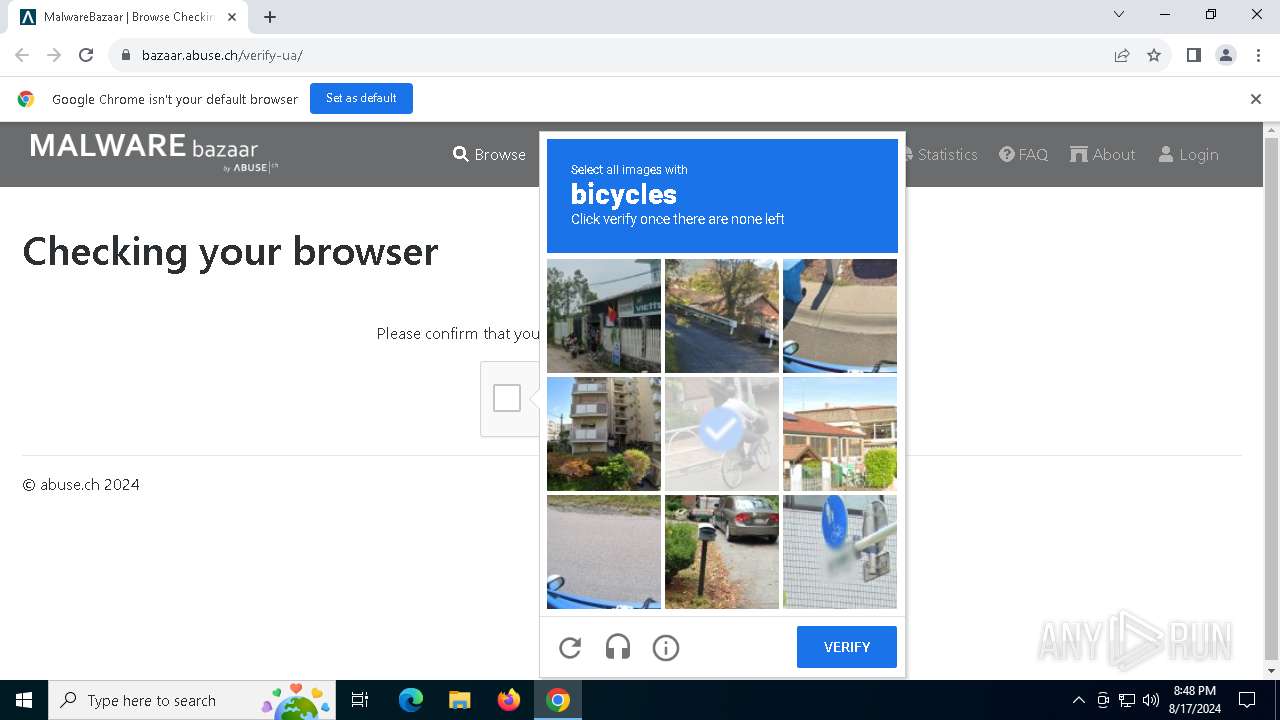Select captcha tile with road and tree
This screenshot has width=1280, height=720.
(x=722, y=316)
